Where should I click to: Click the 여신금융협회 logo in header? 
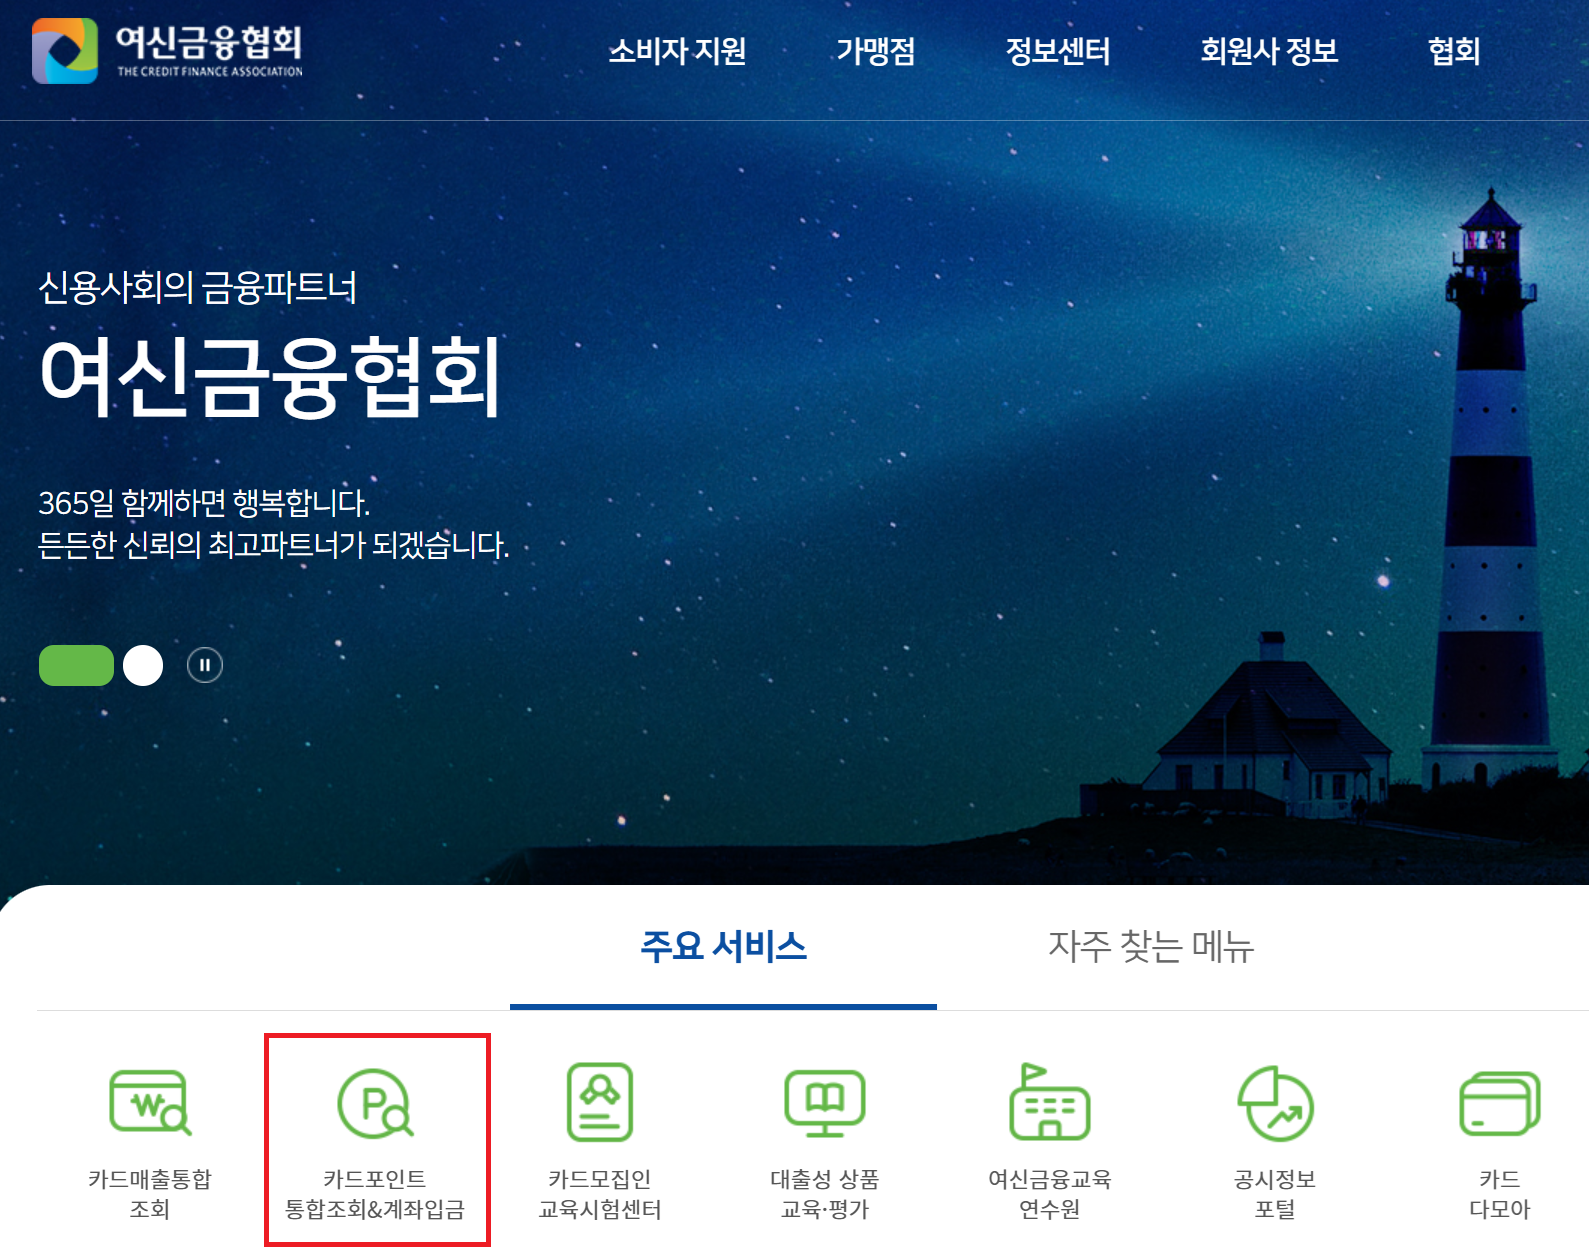click(x=167, y=51)
